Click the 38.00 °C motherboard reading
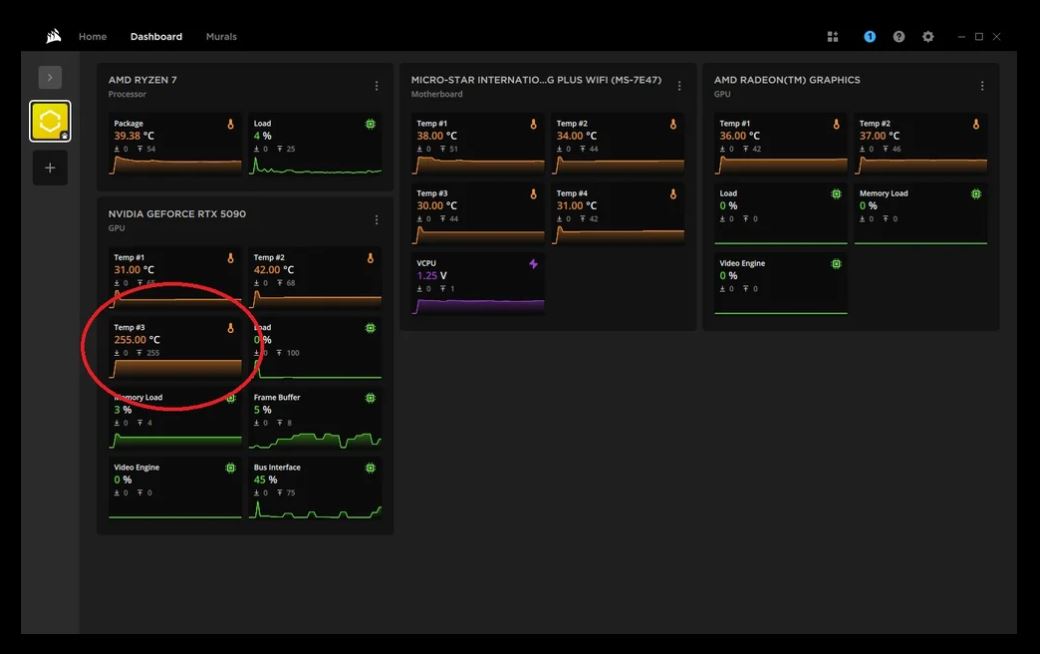The image size is (1040, 654). coord(437,136)
